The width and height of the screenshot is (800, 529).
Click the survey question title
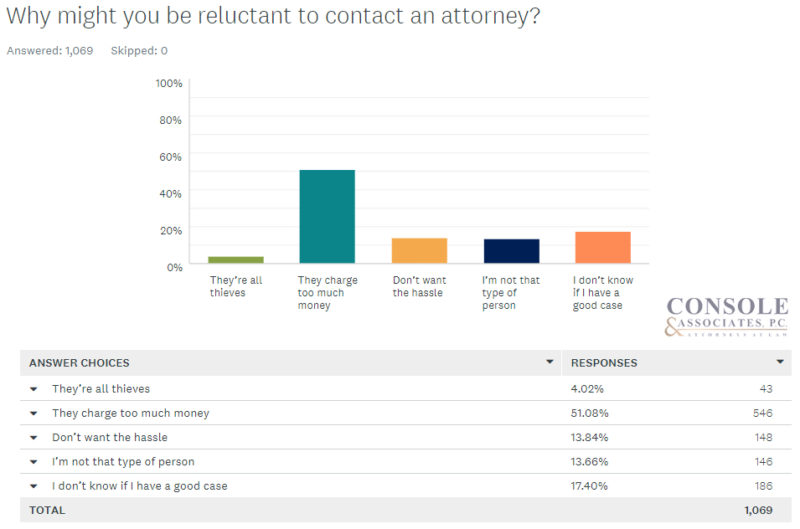(x=273, y=17)
